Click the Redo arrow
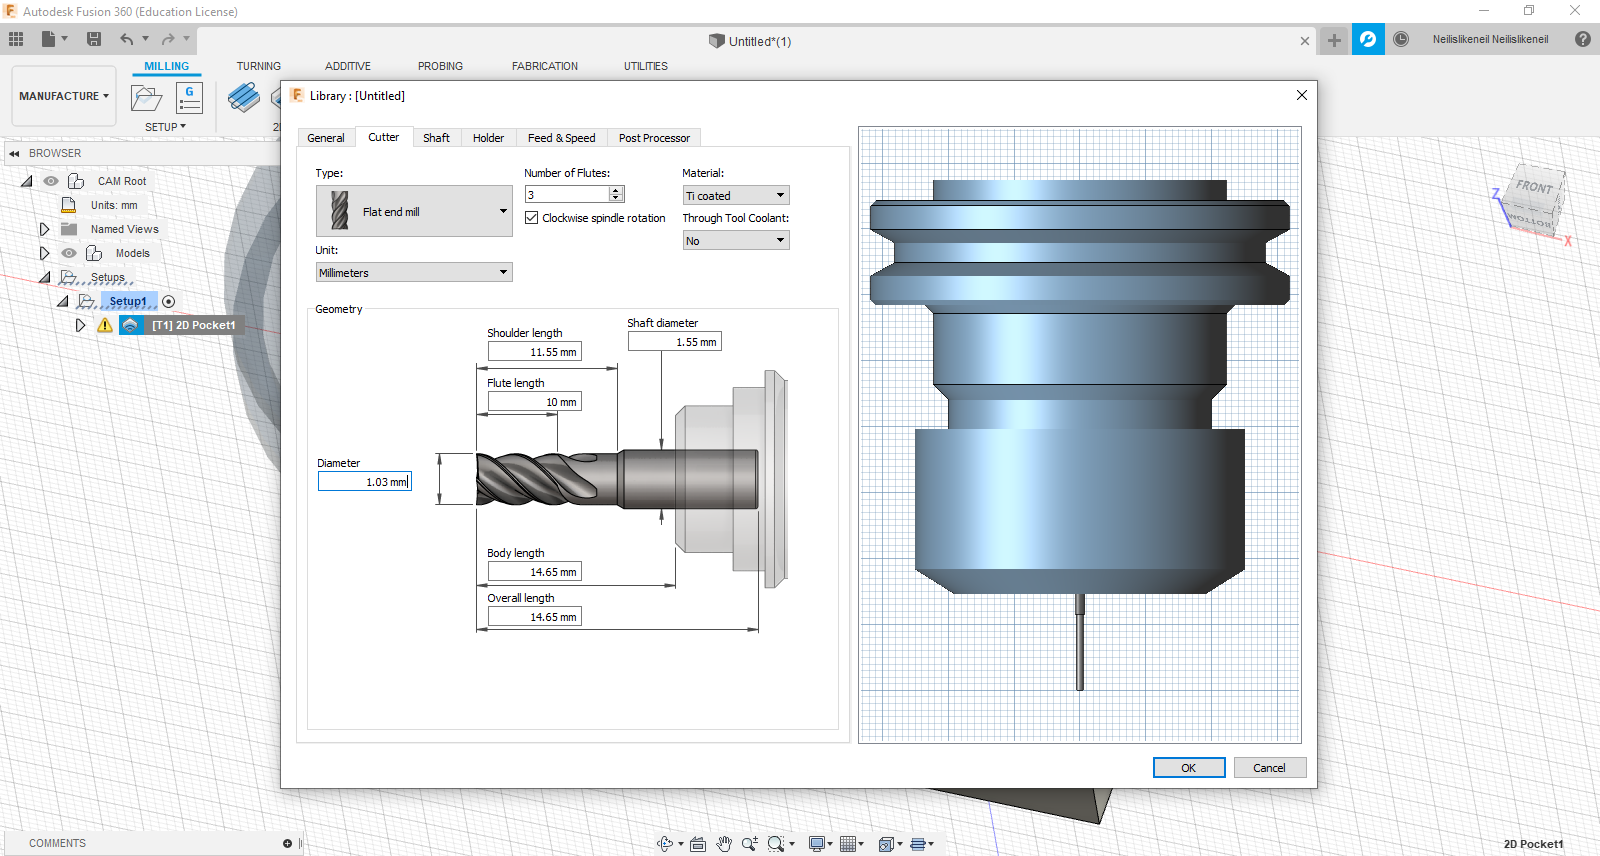The image size is (1600, 856). pyautogui.click(x=168, y=39)
